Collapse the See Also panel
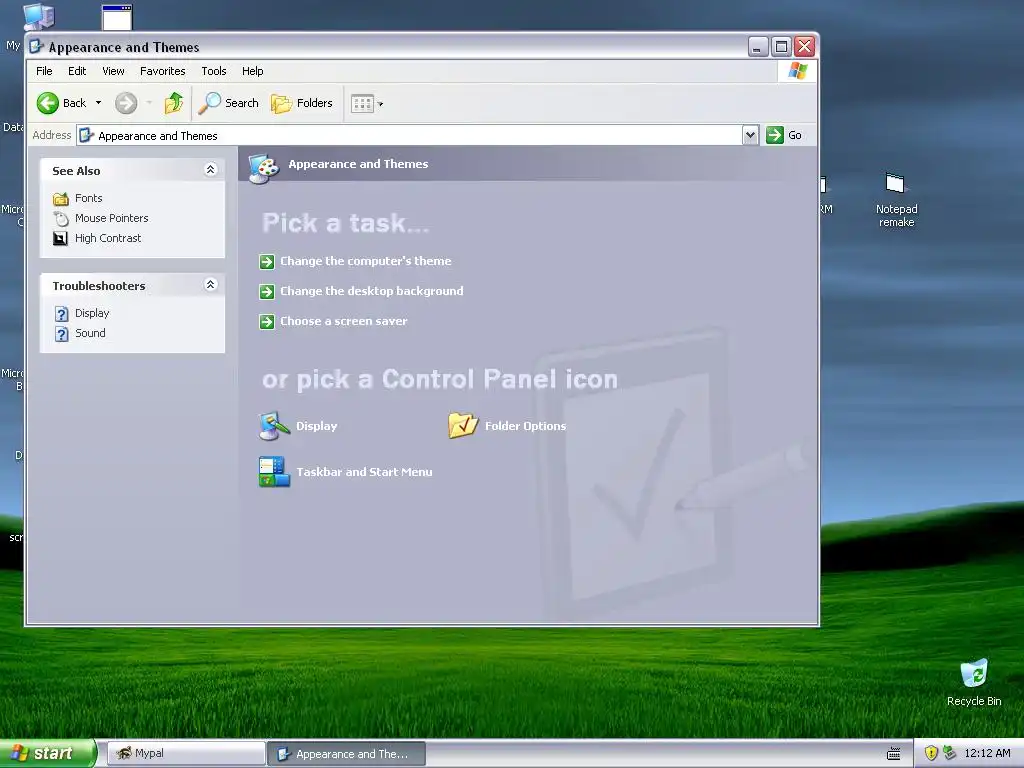1024x768 pixels. coord(210,170)
